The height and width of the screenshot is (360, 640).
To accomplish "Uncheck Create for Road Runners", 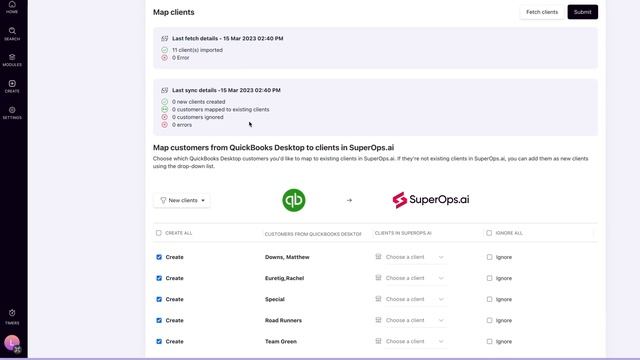I will (159, 320).
